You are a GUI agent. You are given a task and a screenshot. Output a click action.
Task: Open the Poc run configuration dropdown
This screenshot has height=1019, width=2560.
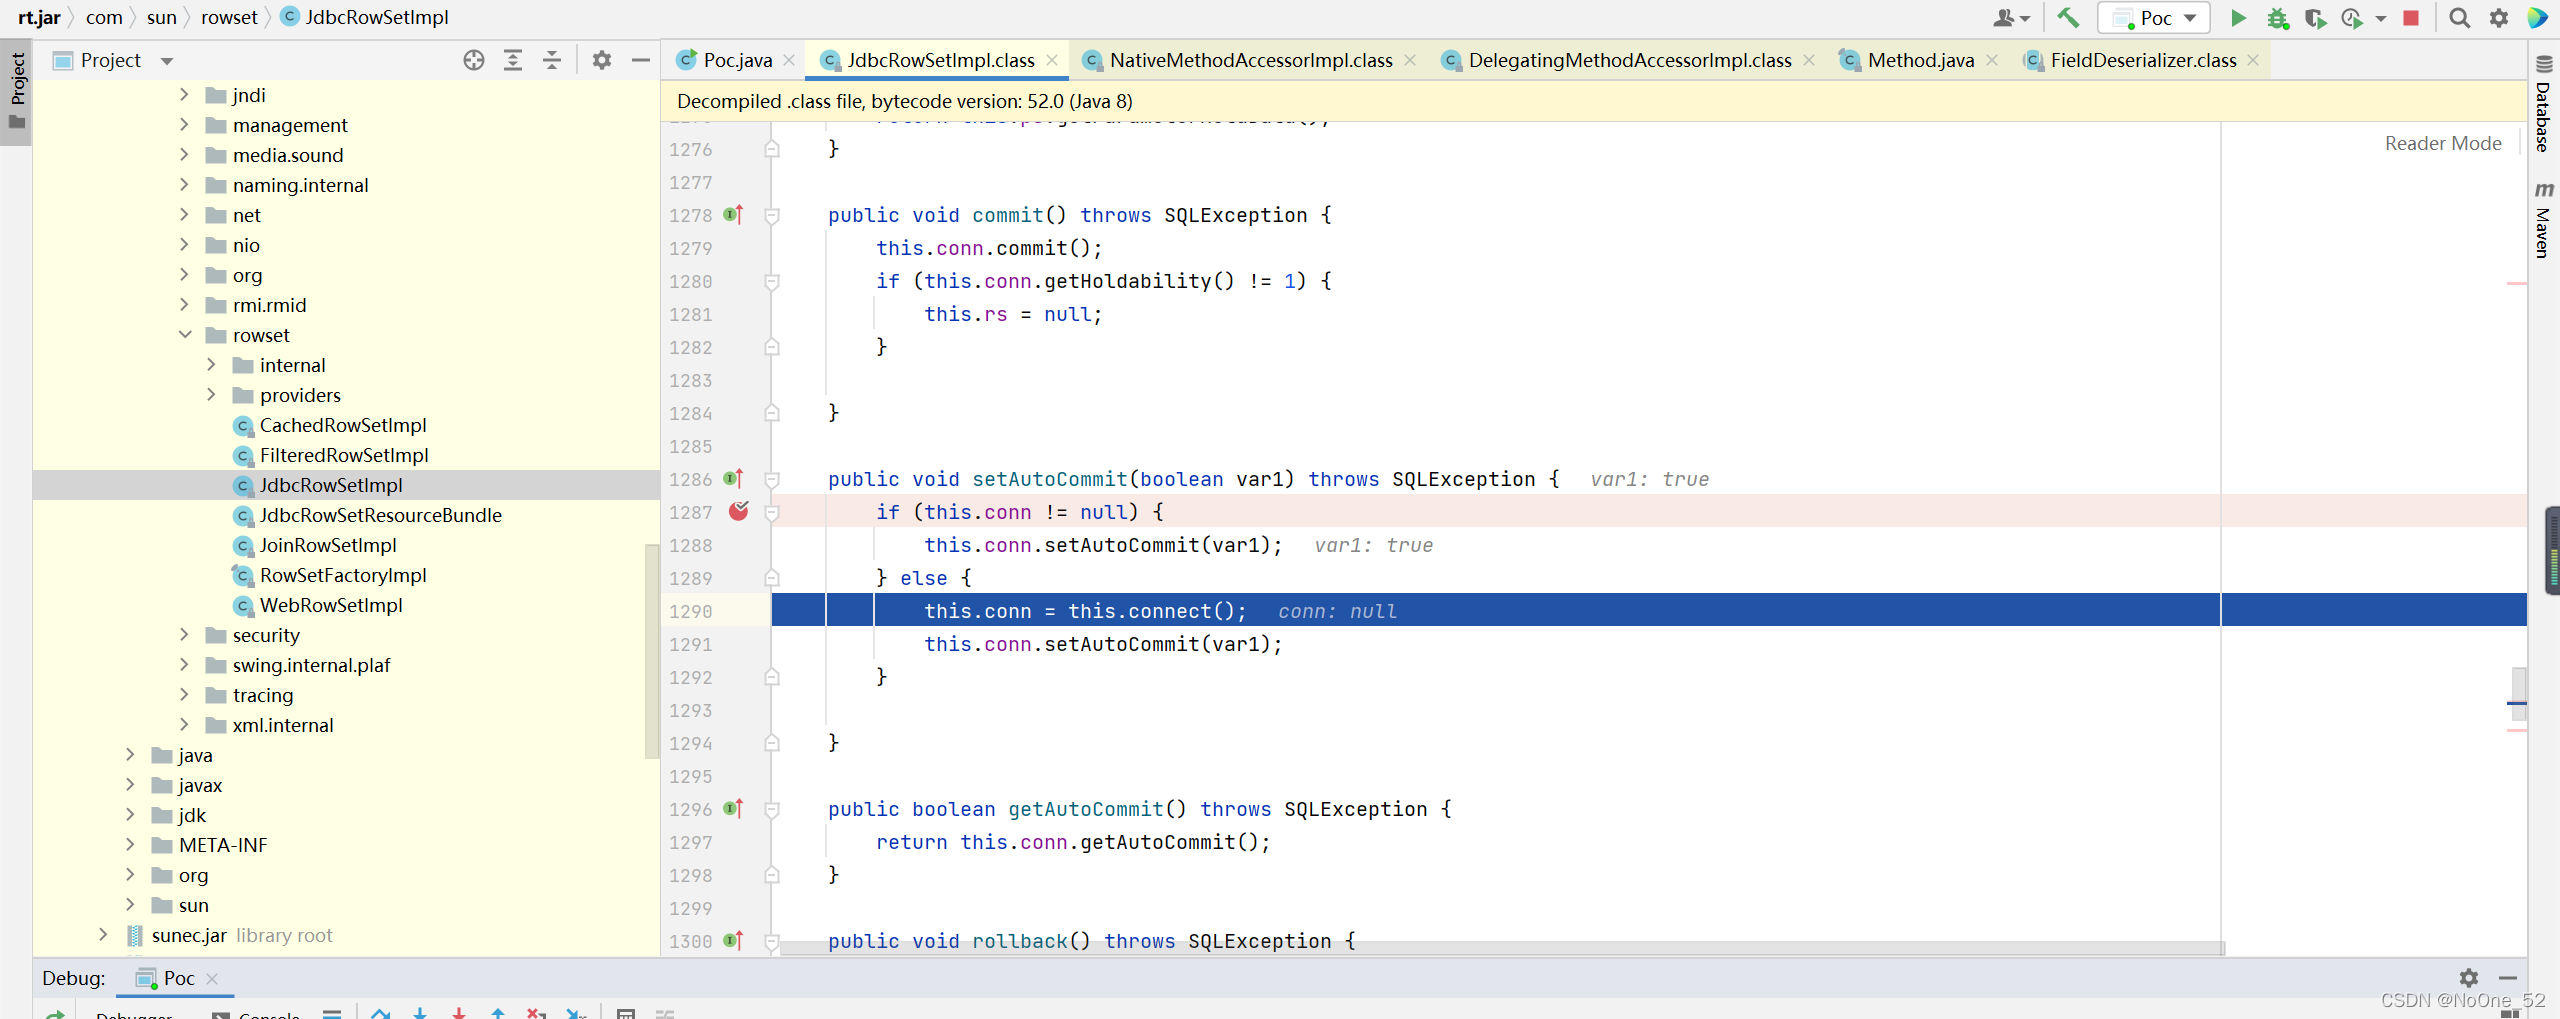pyautogui.click(x=2154, y=18)
